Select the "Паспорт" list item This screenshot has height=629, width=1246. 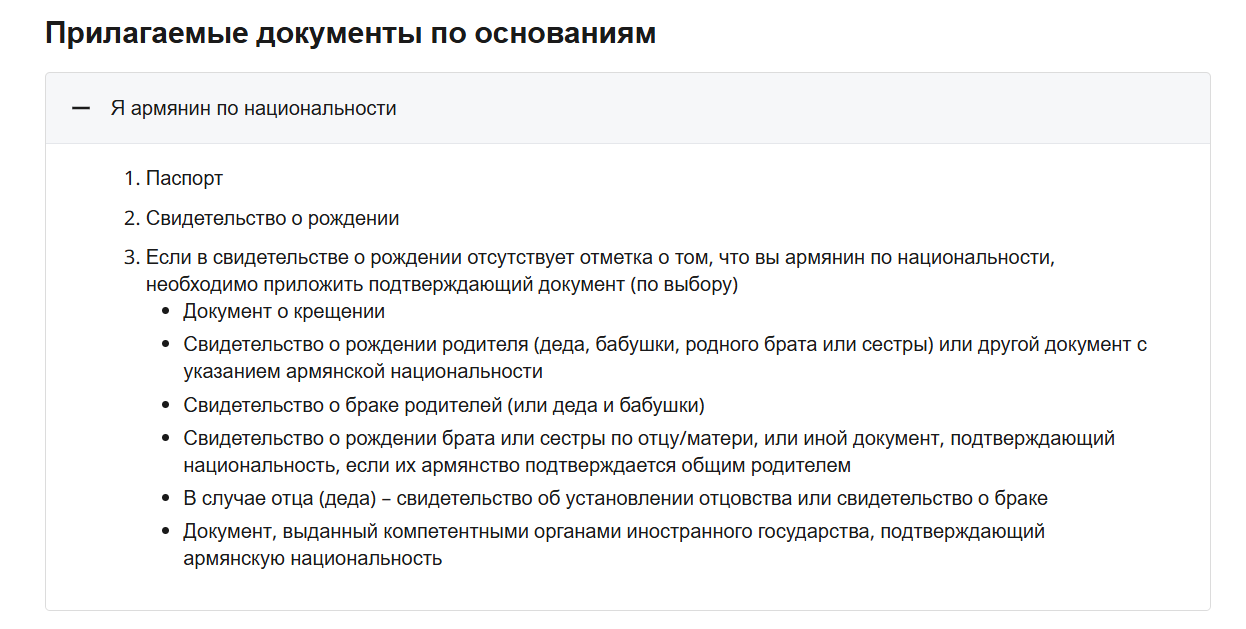(184, 178)
